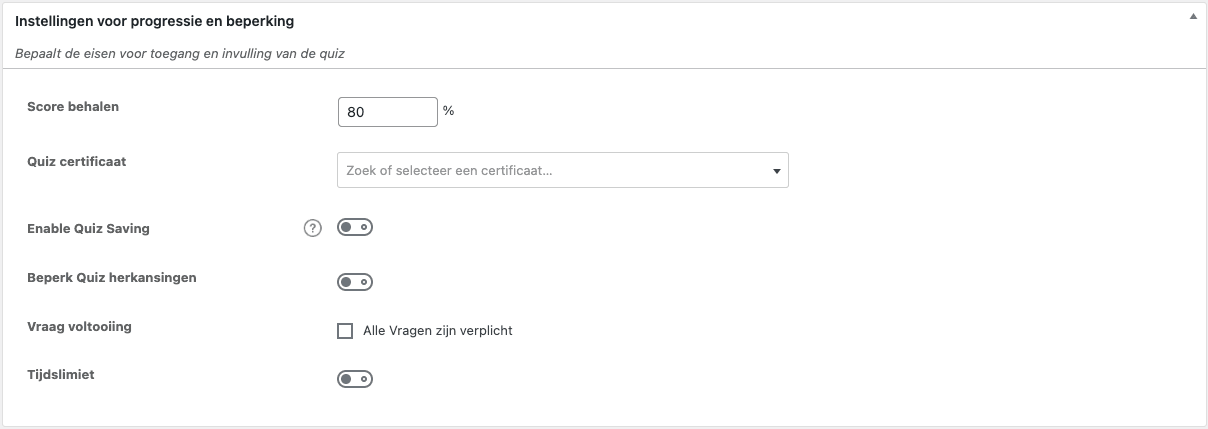The height and width of the screenshot is (429, 1208).
Task: Click the certificaat search placeholder text
Action: click(x=449, y=171)
